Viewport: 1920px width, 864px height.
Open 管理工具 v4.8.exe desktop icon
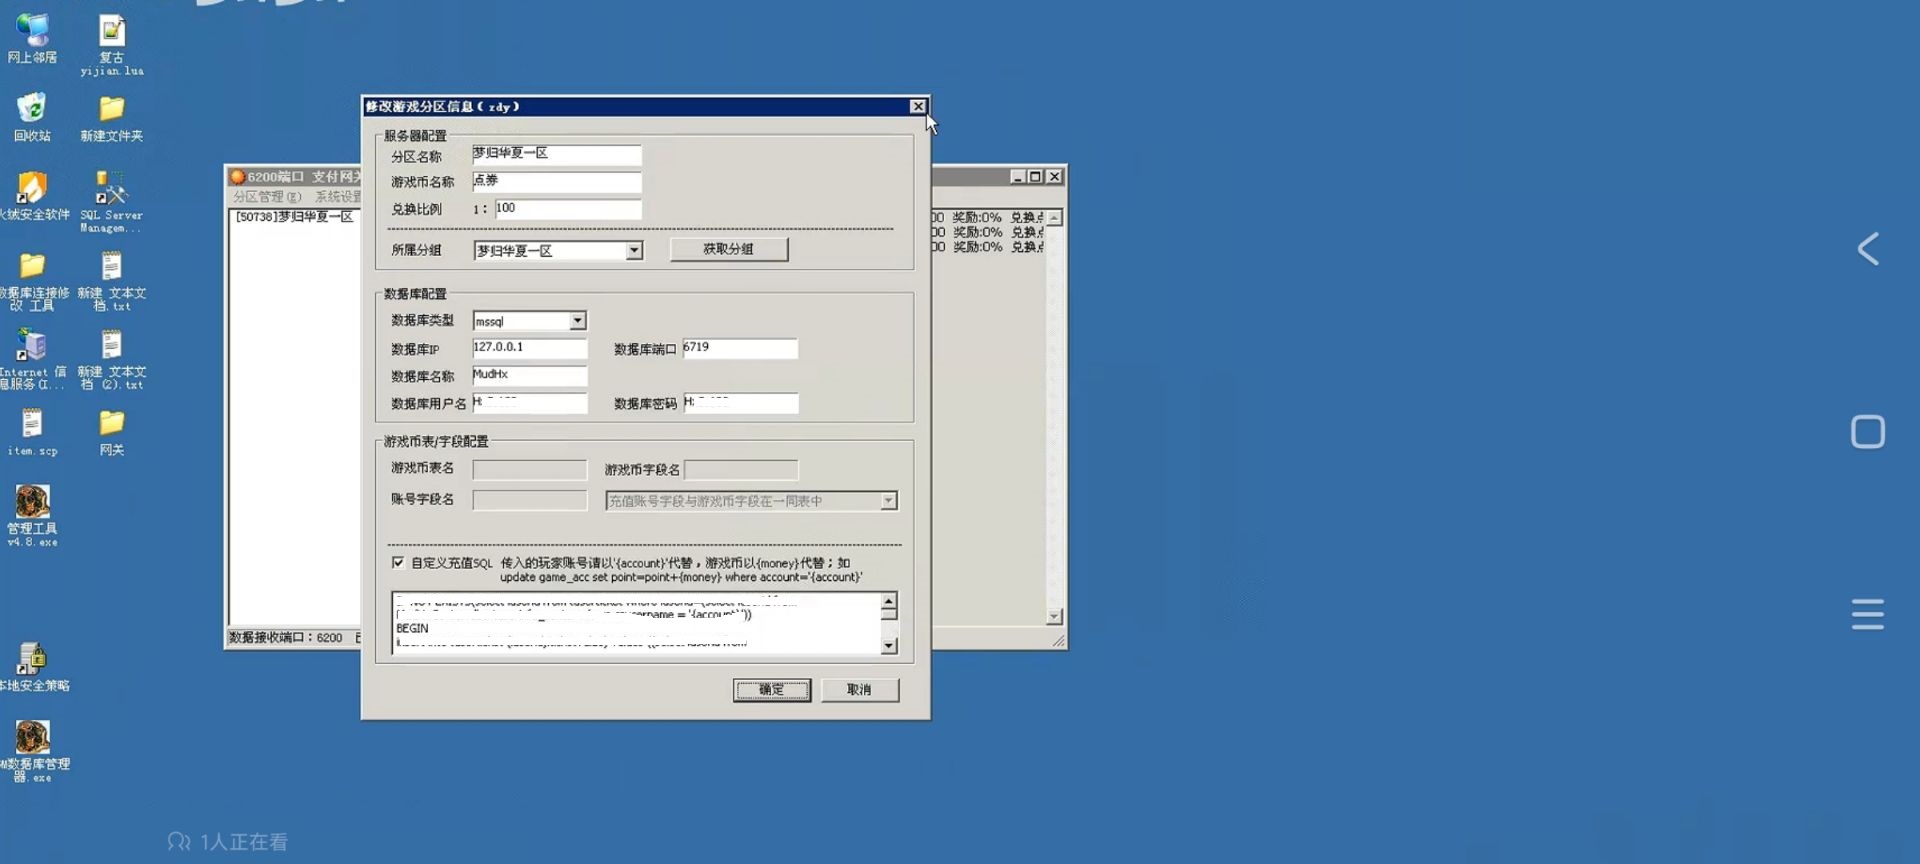(32, 503)
